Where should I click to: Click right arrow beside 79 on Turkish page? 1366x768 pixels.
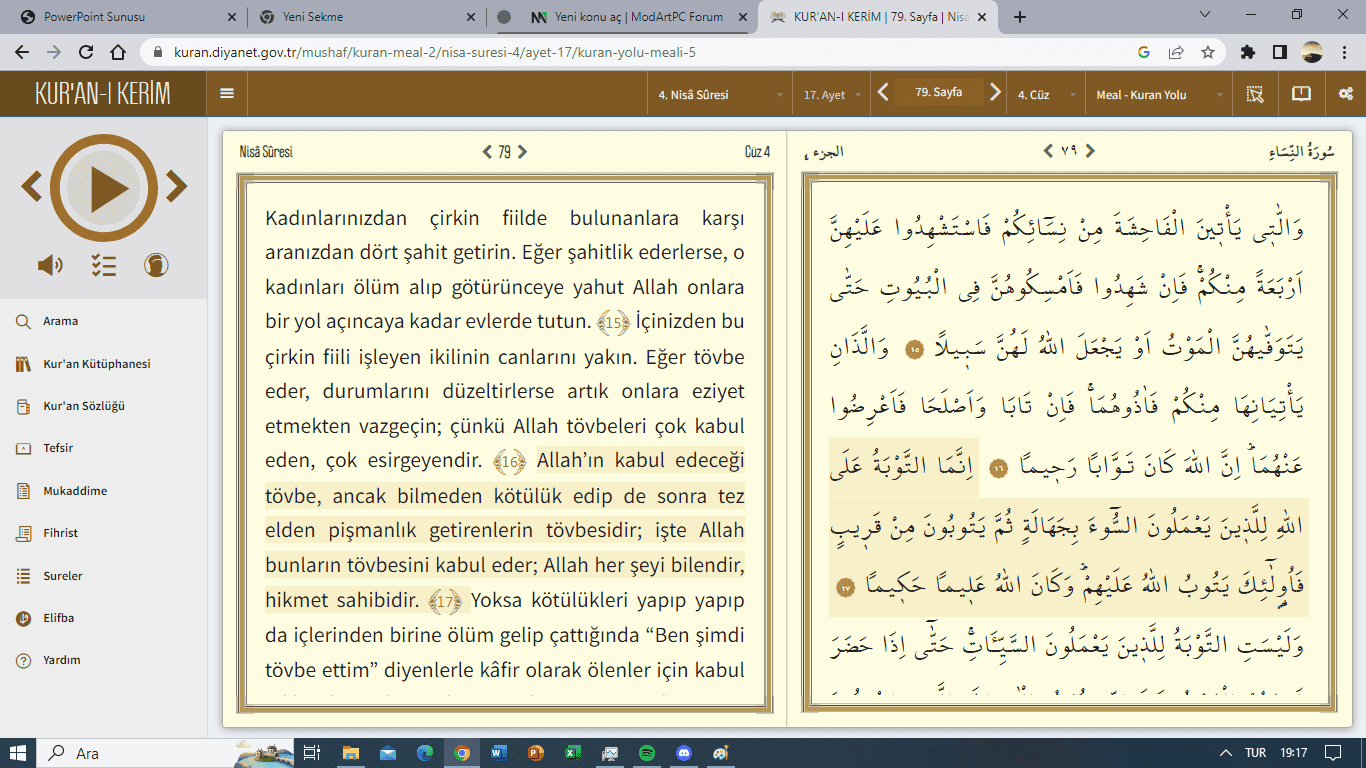click(522, 152)
